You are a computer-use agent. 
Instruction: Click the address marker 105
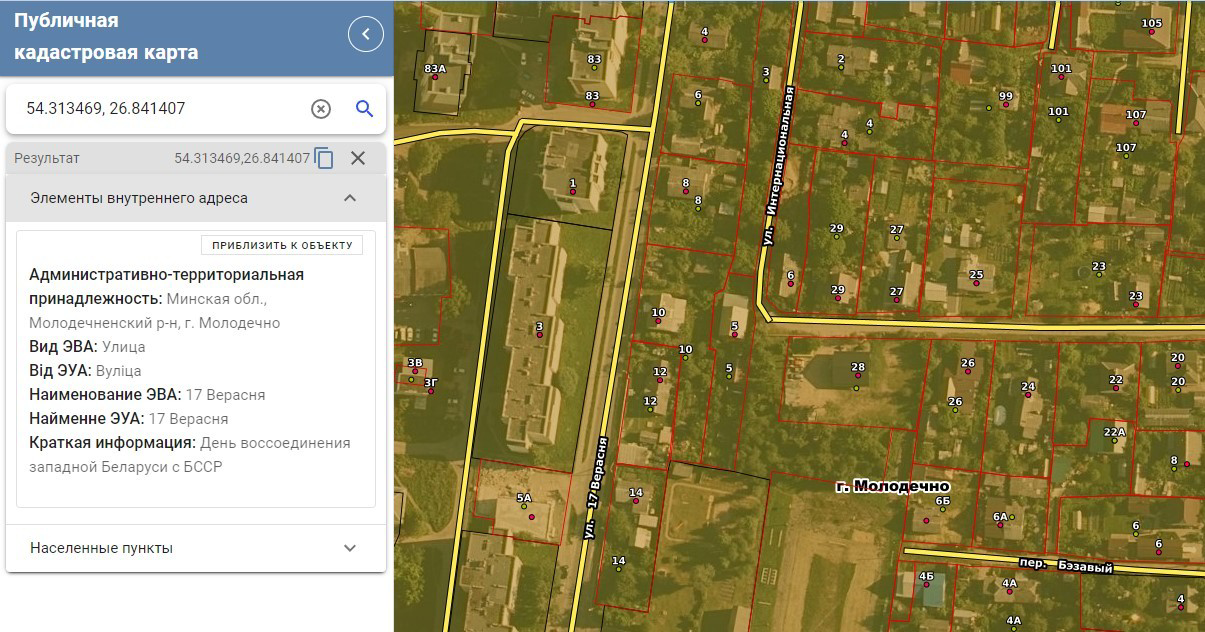click(x=1151, y=32)
